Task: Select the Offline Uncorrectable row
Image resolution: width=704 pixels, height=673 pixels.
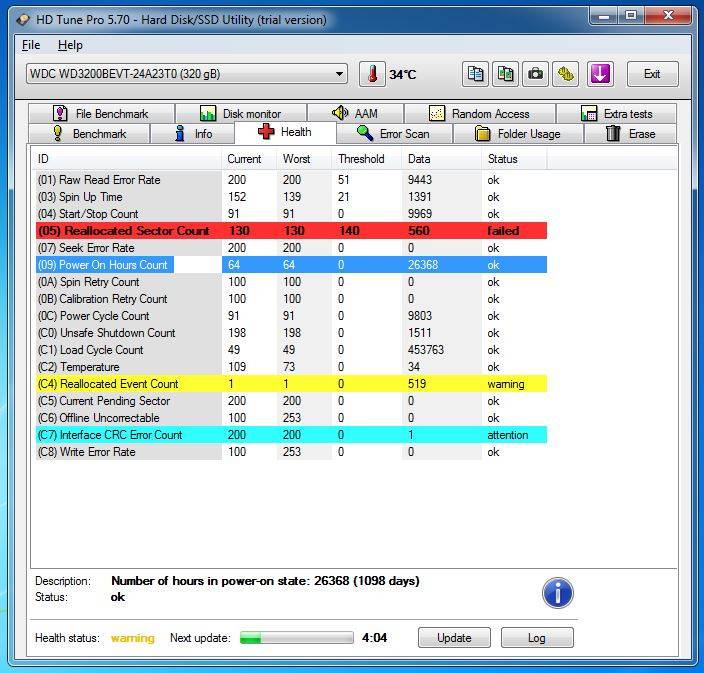Action: [x=291, y=418]
